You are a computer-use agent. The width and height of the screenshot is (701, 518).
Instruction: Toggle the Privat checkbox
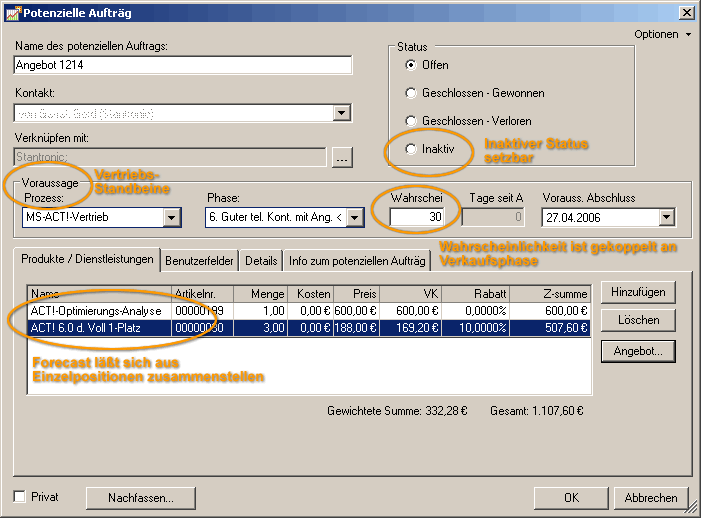(x=20, y=496)
